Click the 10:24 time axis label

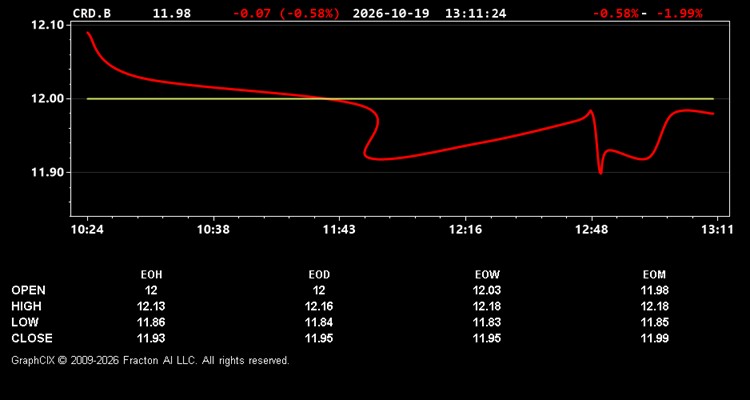click(x=87, y=230)
